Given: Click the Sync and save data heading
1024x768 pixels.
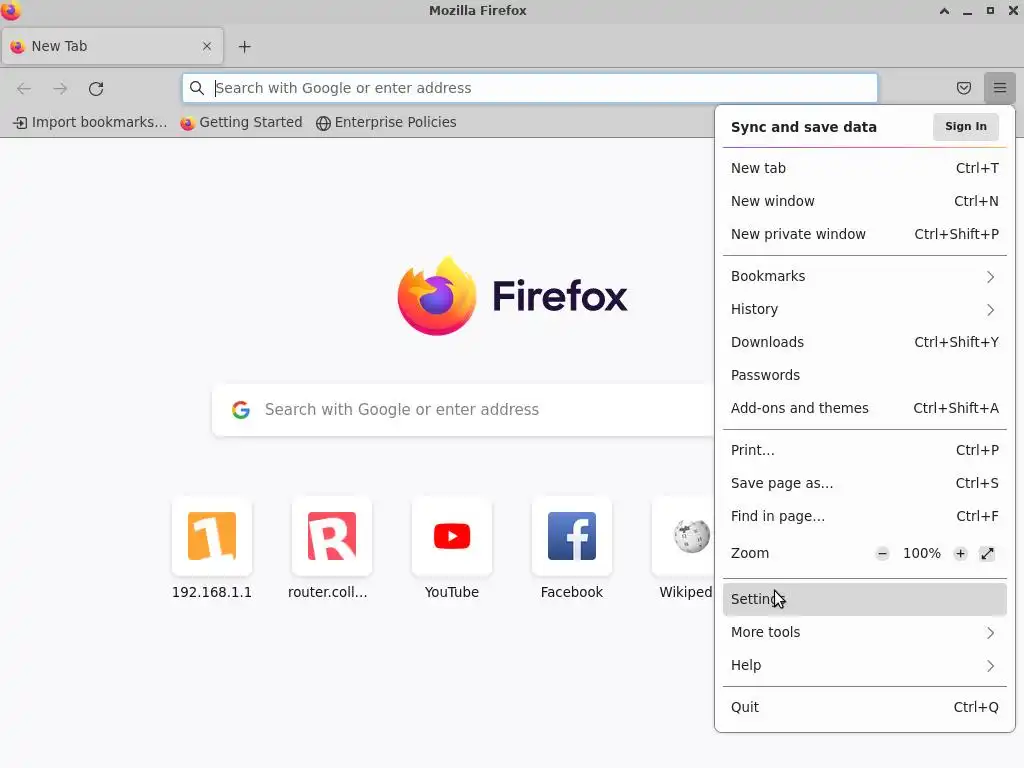Looking at the screenshot, I should (x=803, y=127).
